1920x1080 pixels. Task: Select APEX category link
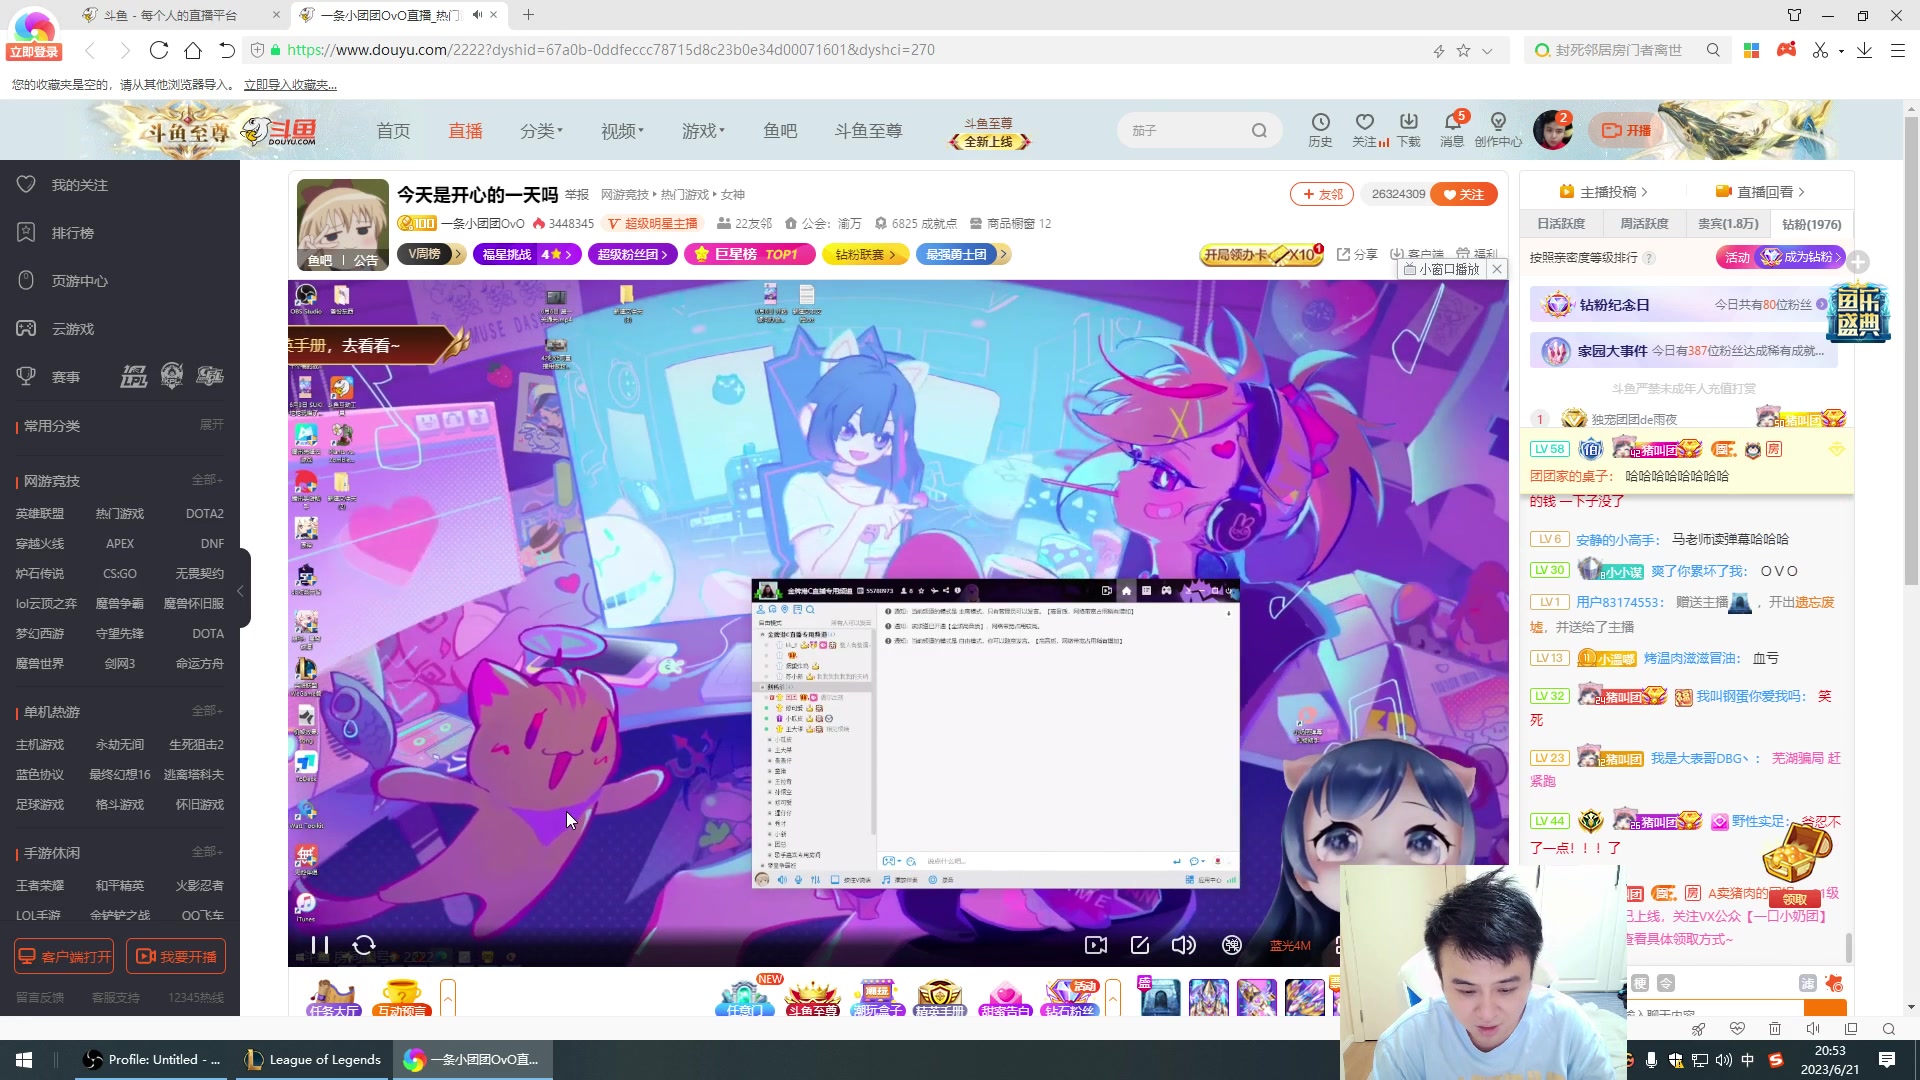(120, 544)
